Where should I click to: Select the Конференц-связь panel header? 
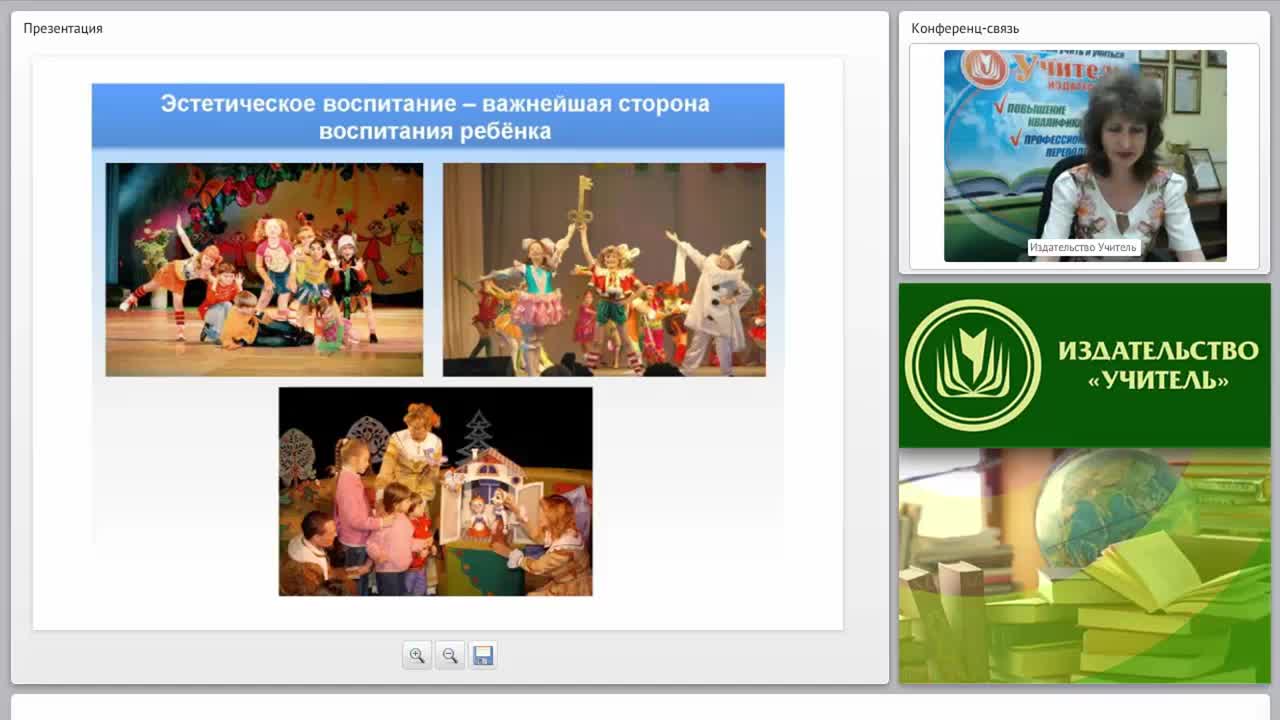tap(965, 28)
